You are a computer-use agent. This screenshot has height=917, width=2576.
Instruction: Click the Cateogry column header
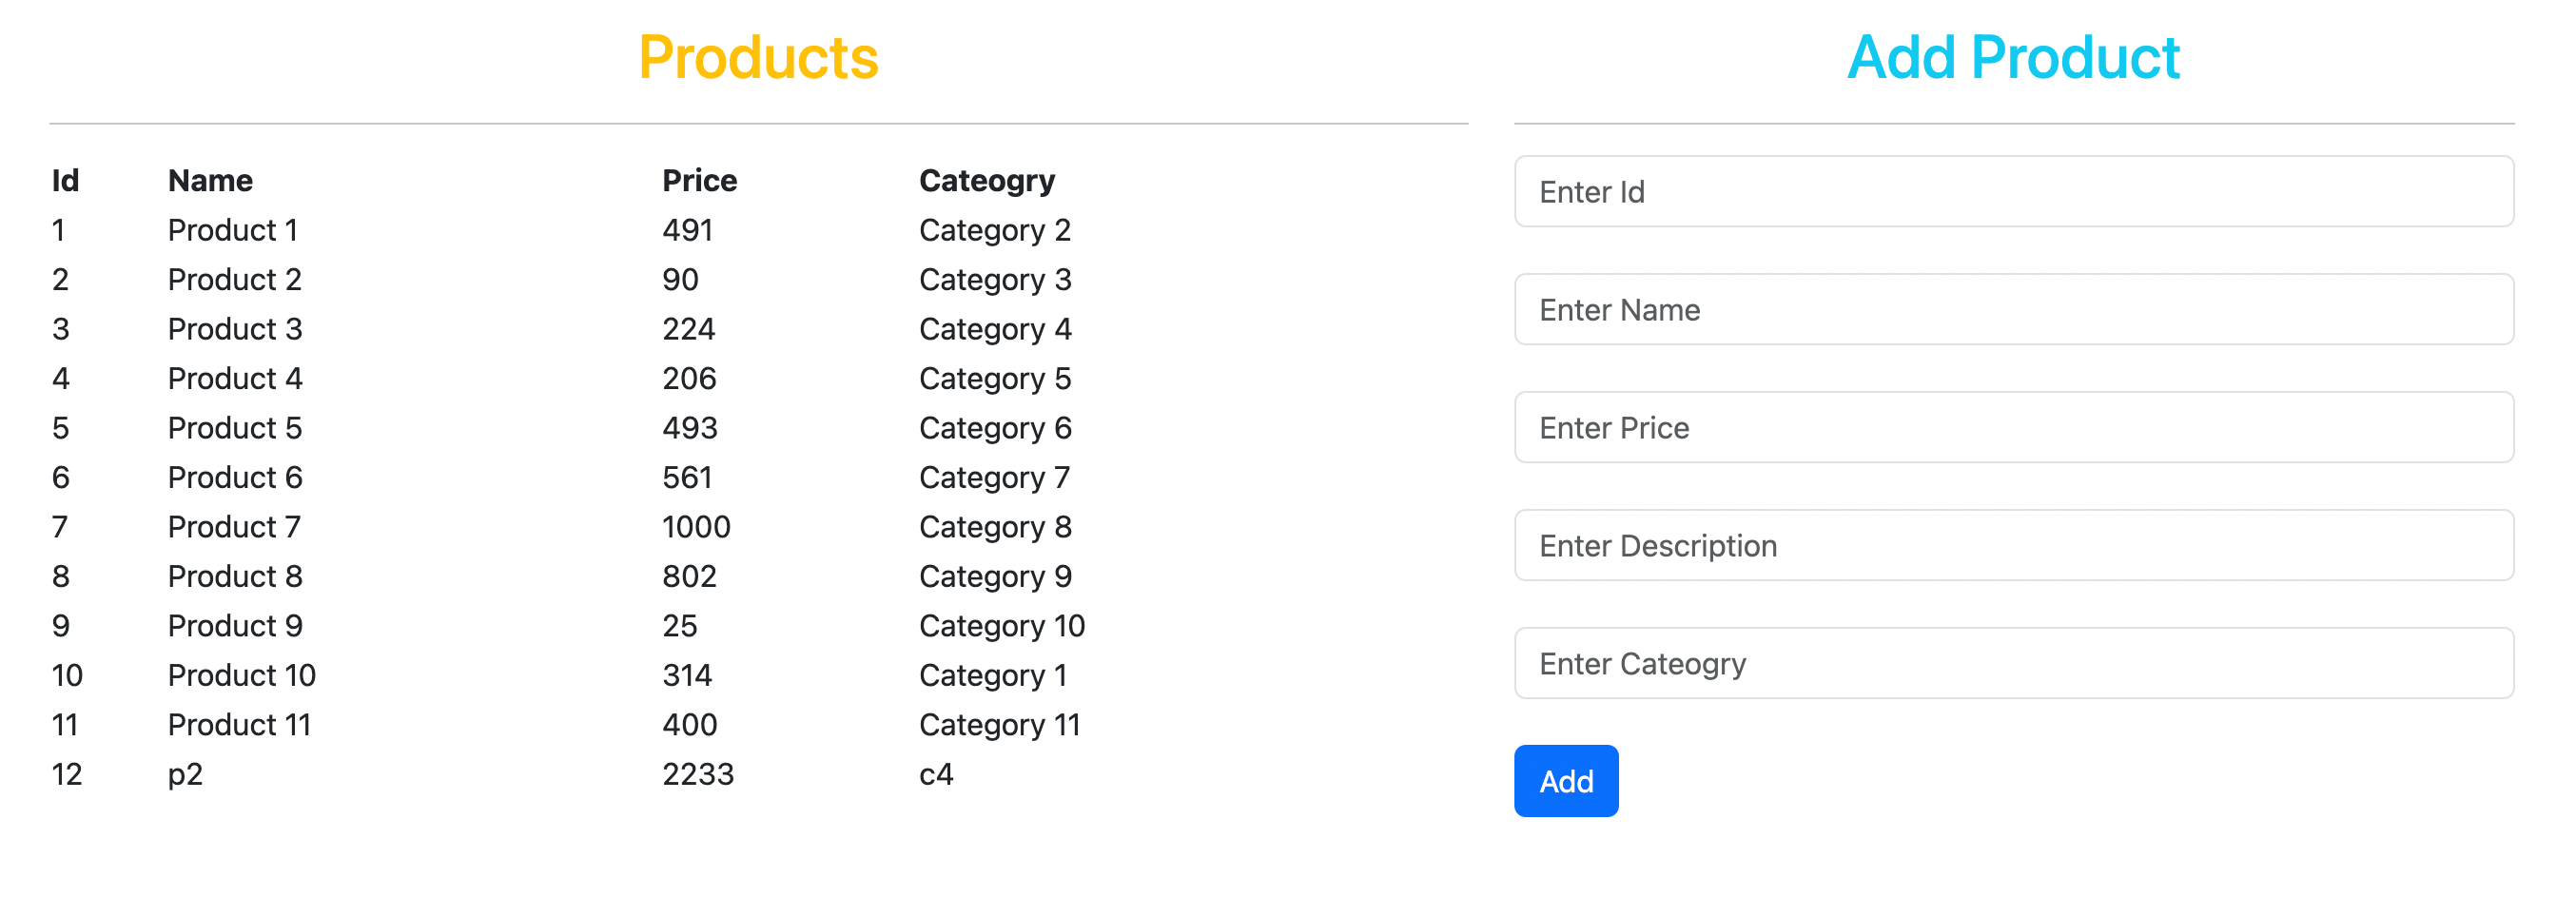pyautogui.click(x=987, y=180)
